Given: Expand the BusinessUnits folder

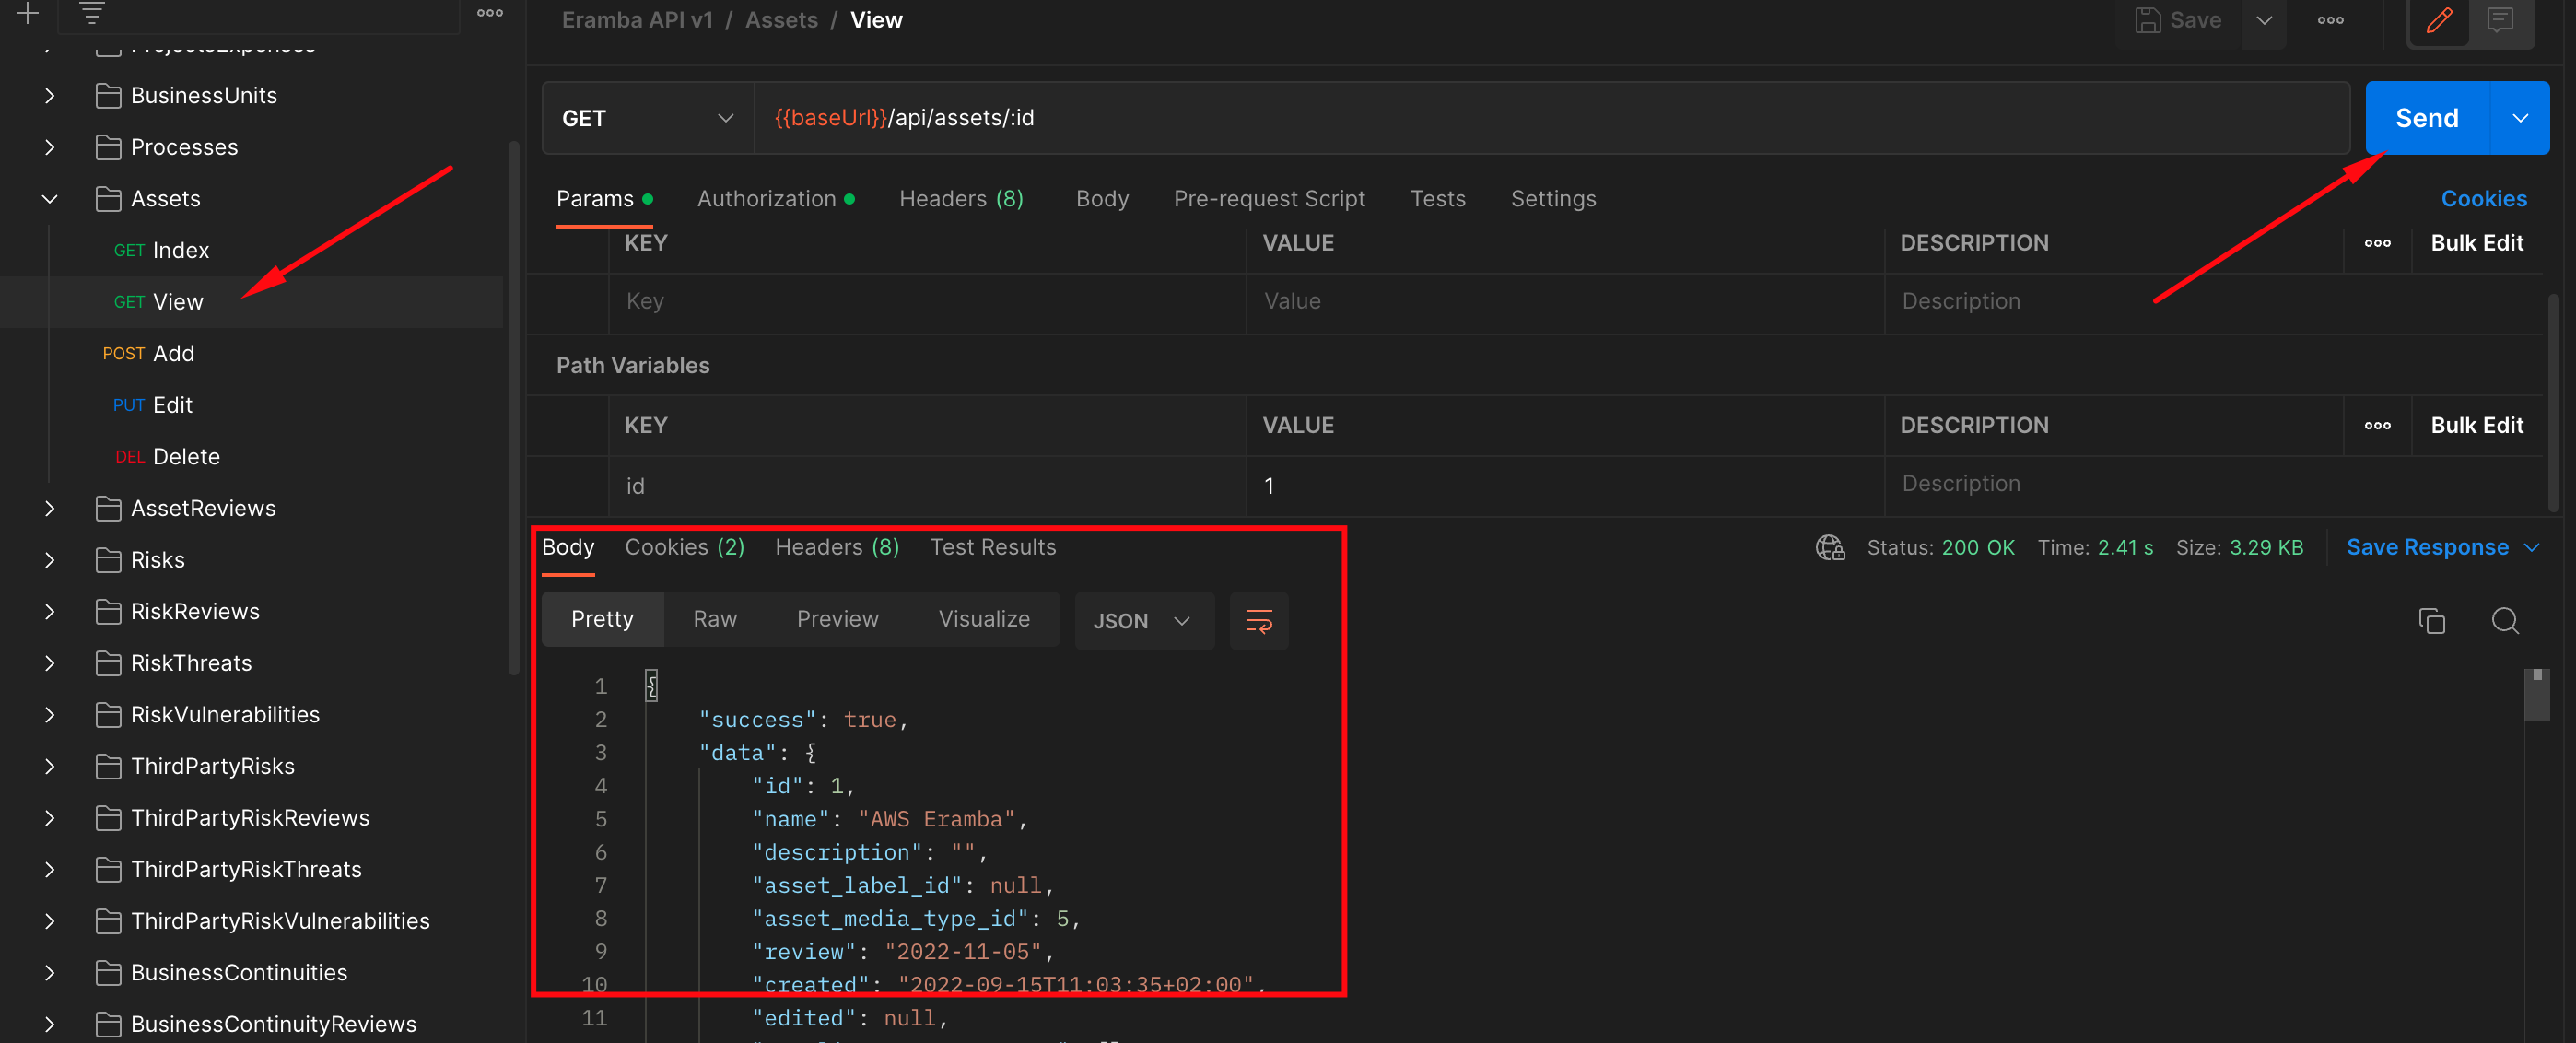Looking at the screenshot, I should [50, 95].
